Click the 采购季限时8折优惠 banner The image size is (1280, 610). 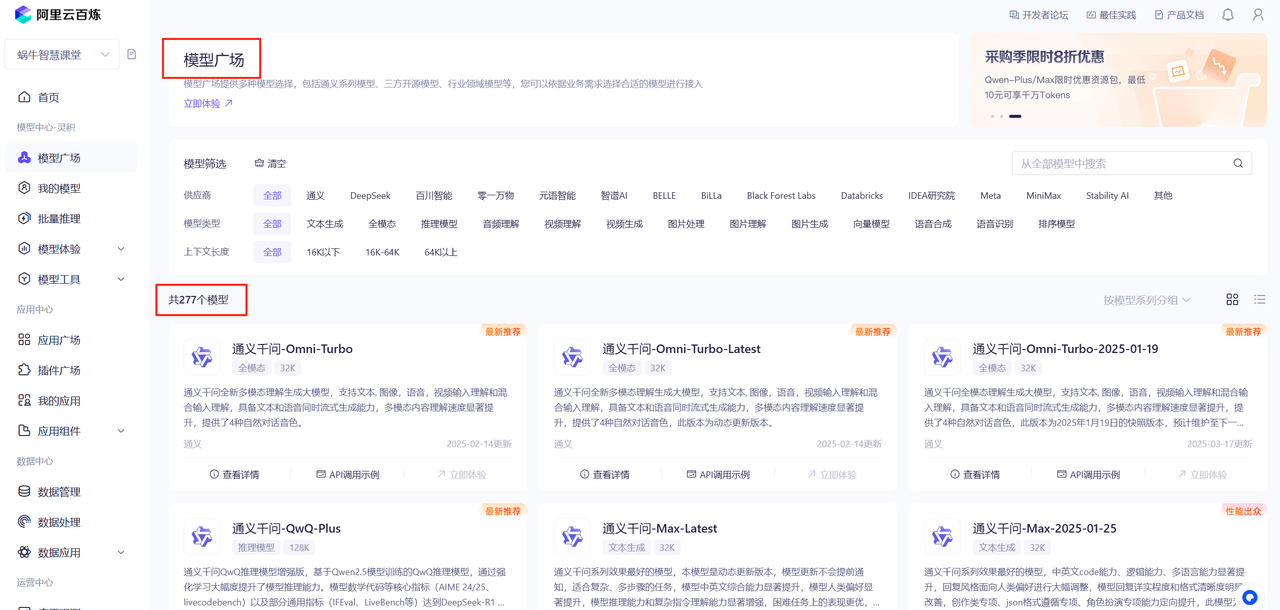1118,80
